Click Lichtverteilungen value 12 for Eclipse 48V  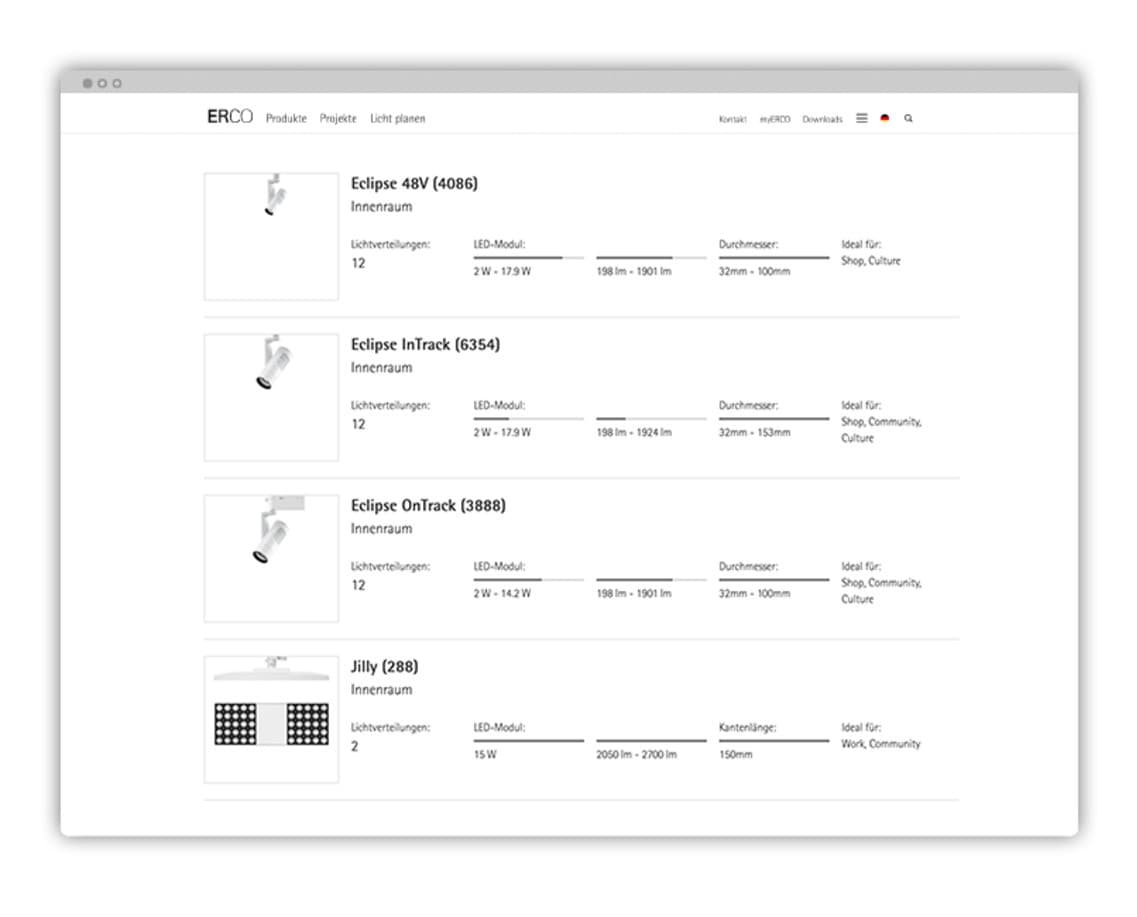click(358, 263)
